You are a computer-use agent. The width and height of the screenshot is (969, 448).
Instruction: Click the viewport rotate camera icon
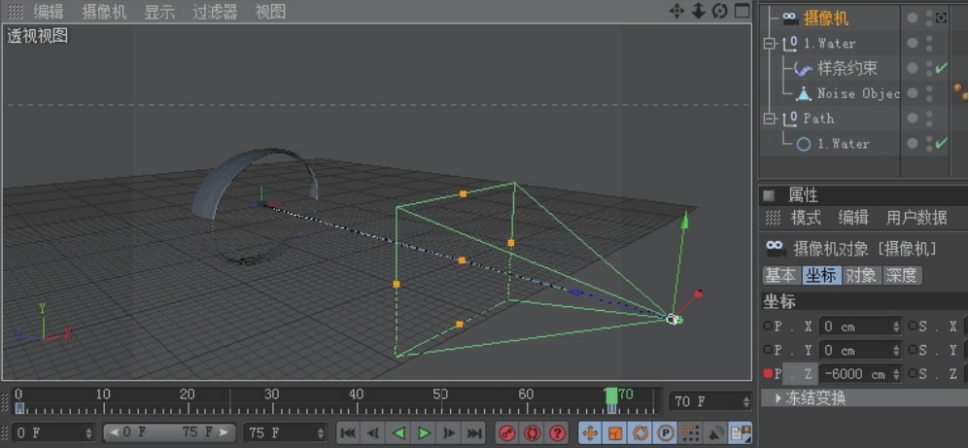click(719, 11)
